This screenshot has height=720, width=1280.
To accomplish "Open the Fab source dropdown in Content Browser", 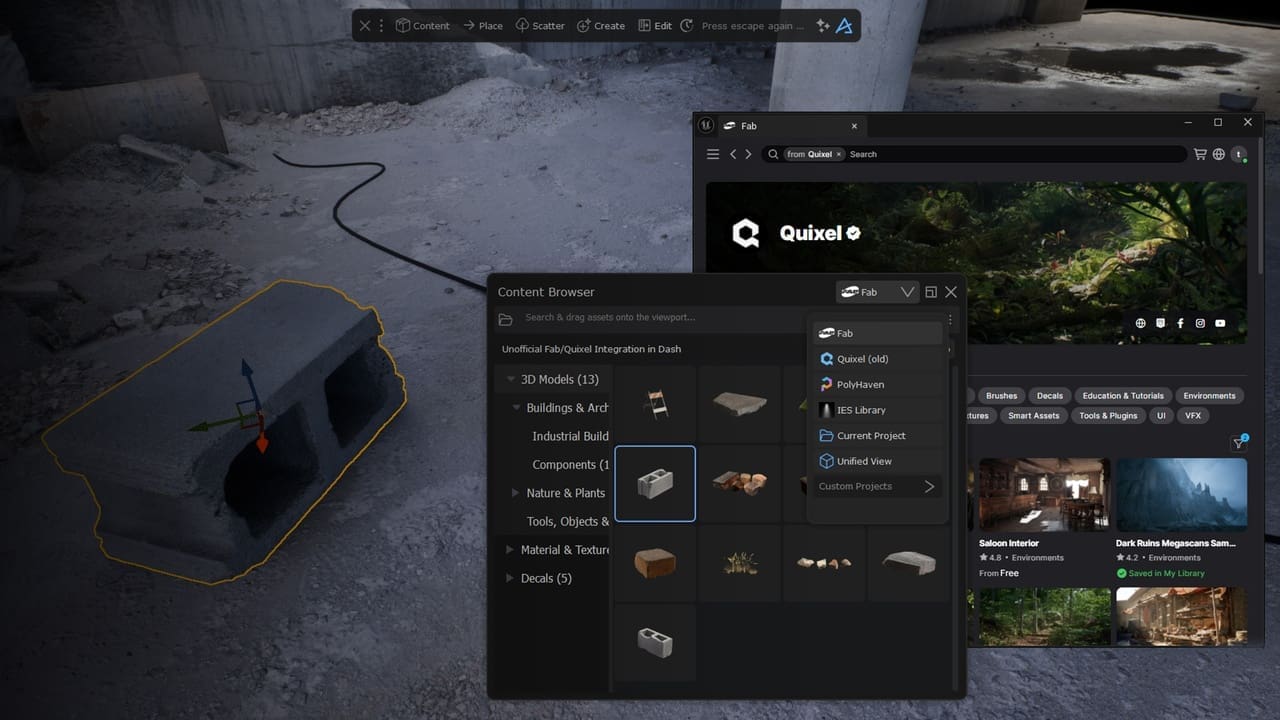I will point(877,292).
